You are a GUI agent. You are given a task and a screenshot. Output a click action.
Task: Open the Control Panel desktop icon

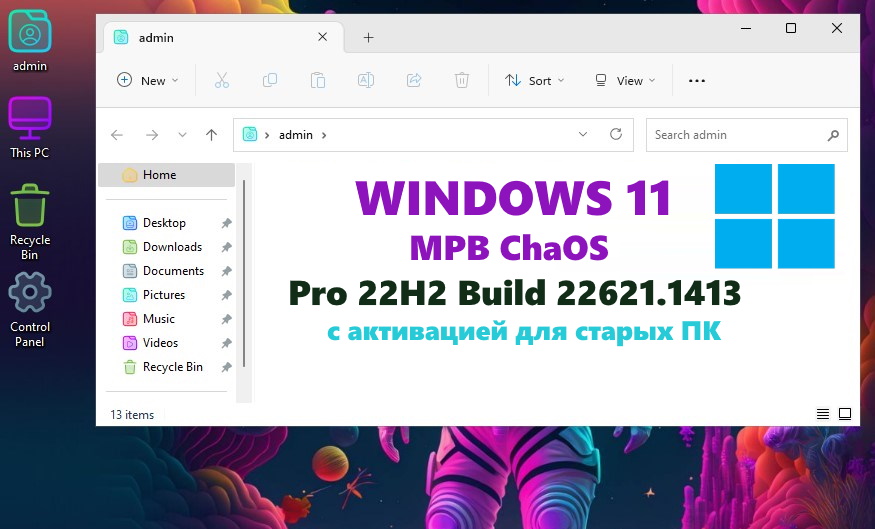pyautogui.click(x=30, y=310)
